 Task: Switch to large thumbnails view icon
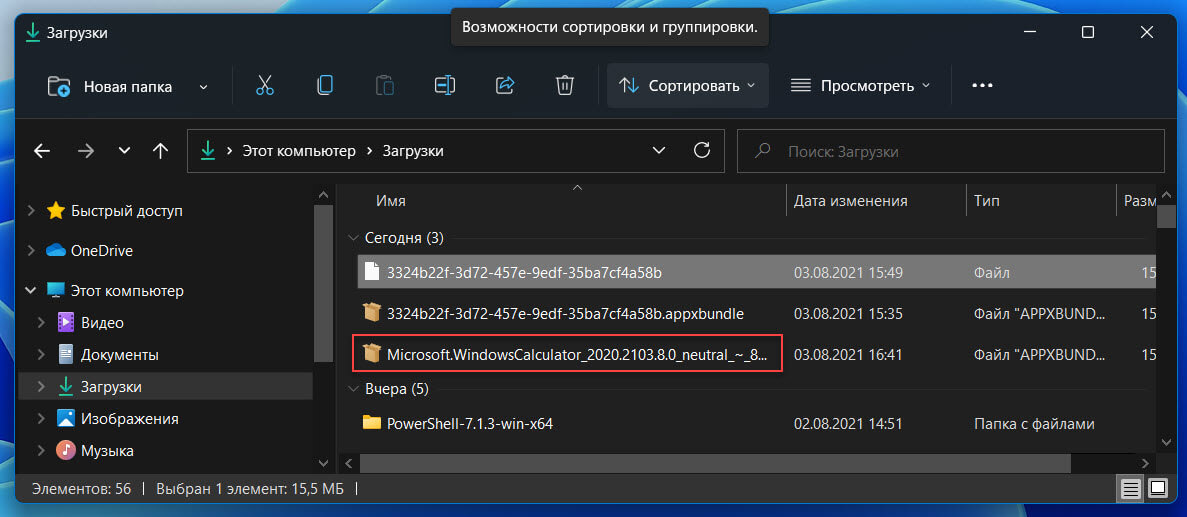[1157, 489]
